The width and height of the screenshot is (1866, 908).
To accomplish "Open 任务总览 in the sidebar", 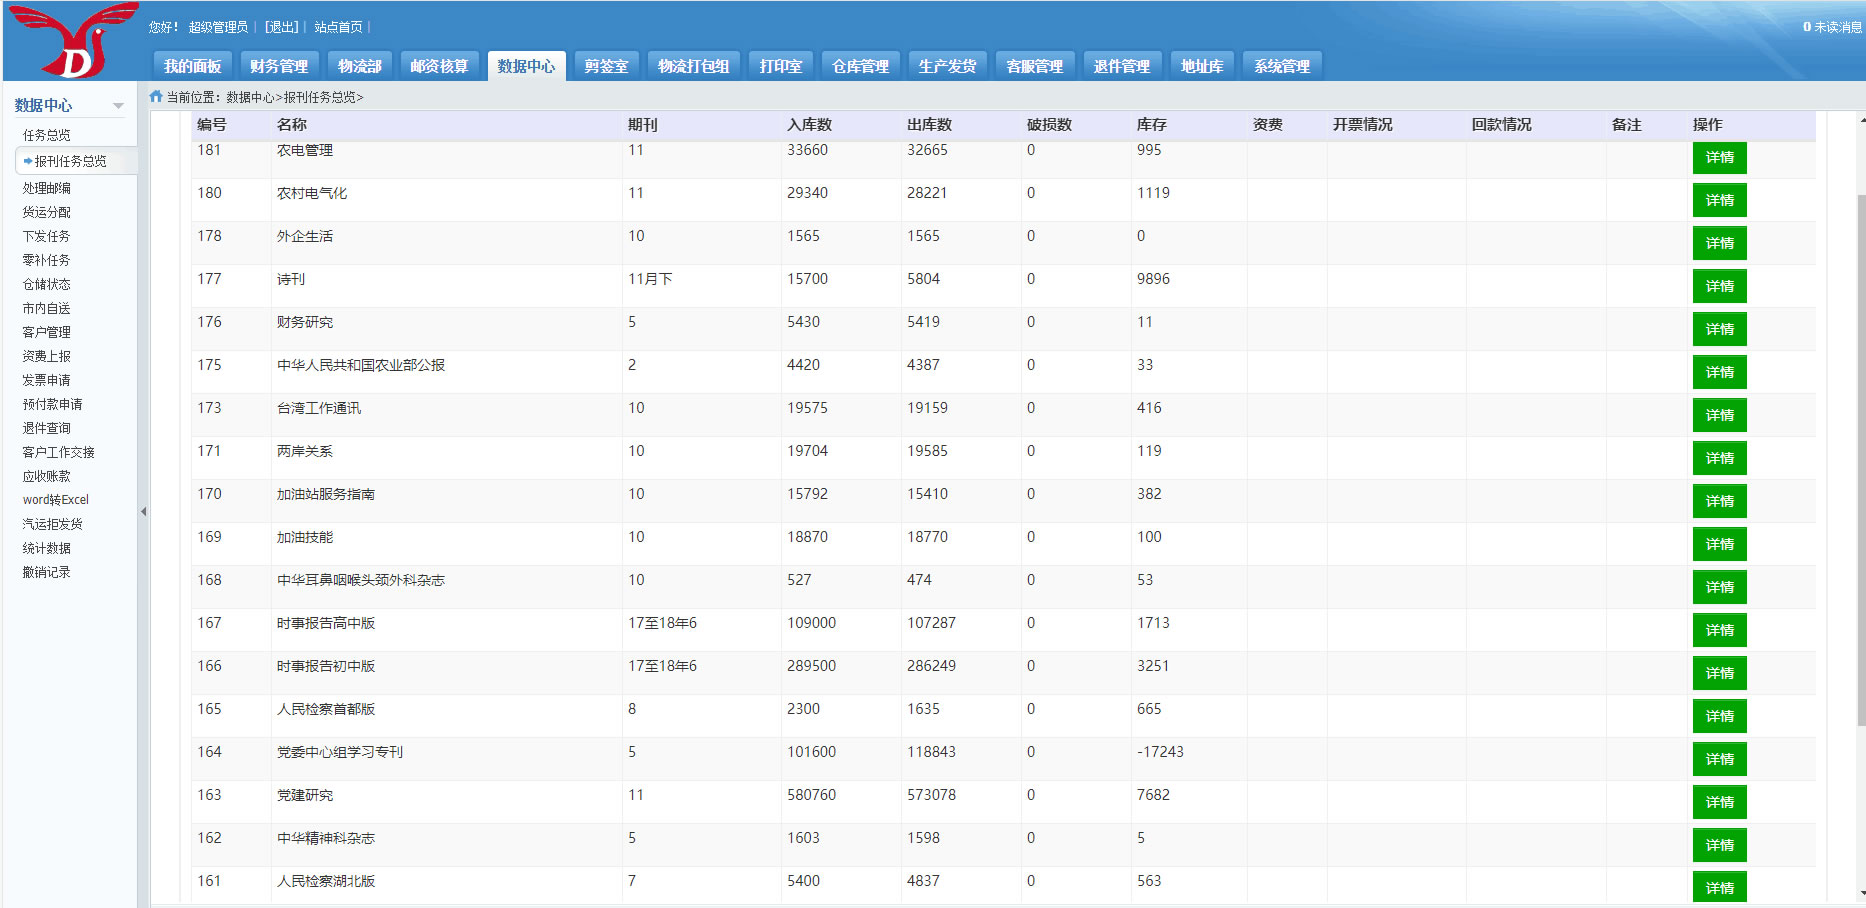I will click(x=47, y=135).
